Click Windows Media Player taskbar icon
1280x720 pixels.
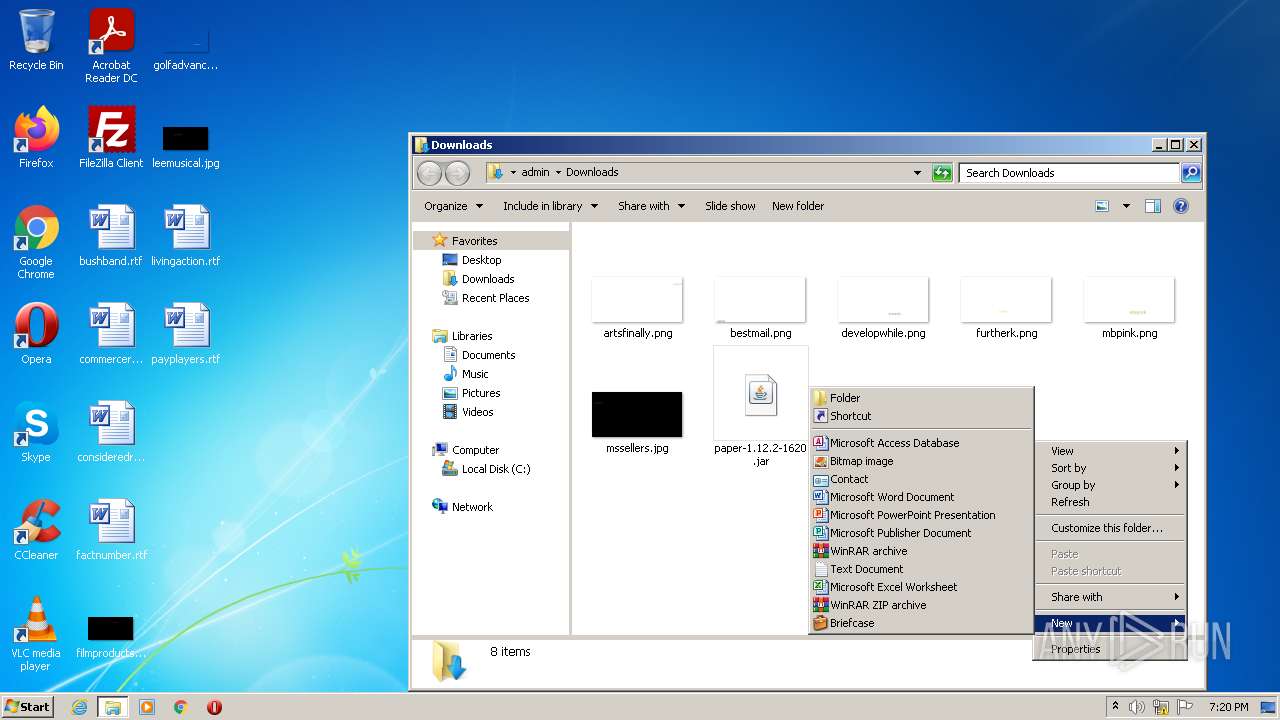click(147, 707)
